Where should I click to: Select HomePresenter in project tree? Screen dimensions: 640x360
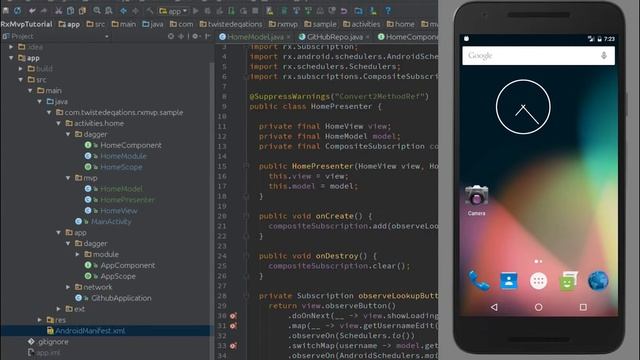point(127,200)
